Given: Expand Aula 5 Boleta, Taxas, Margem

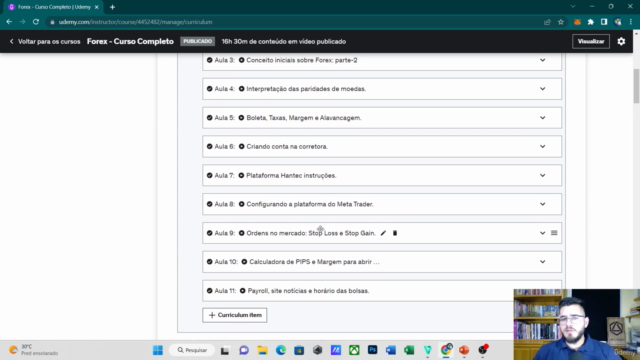Looking at the screenshot, I should (542, 118).
